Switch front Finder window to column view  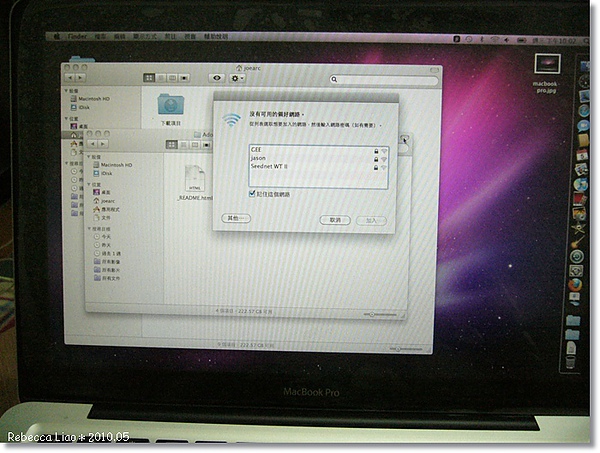195,145
